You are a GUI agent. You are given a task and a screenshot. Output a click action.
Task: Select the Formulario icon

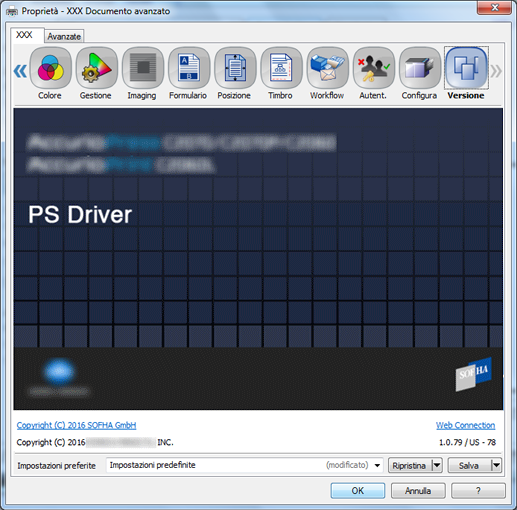(x=189, y=68)
